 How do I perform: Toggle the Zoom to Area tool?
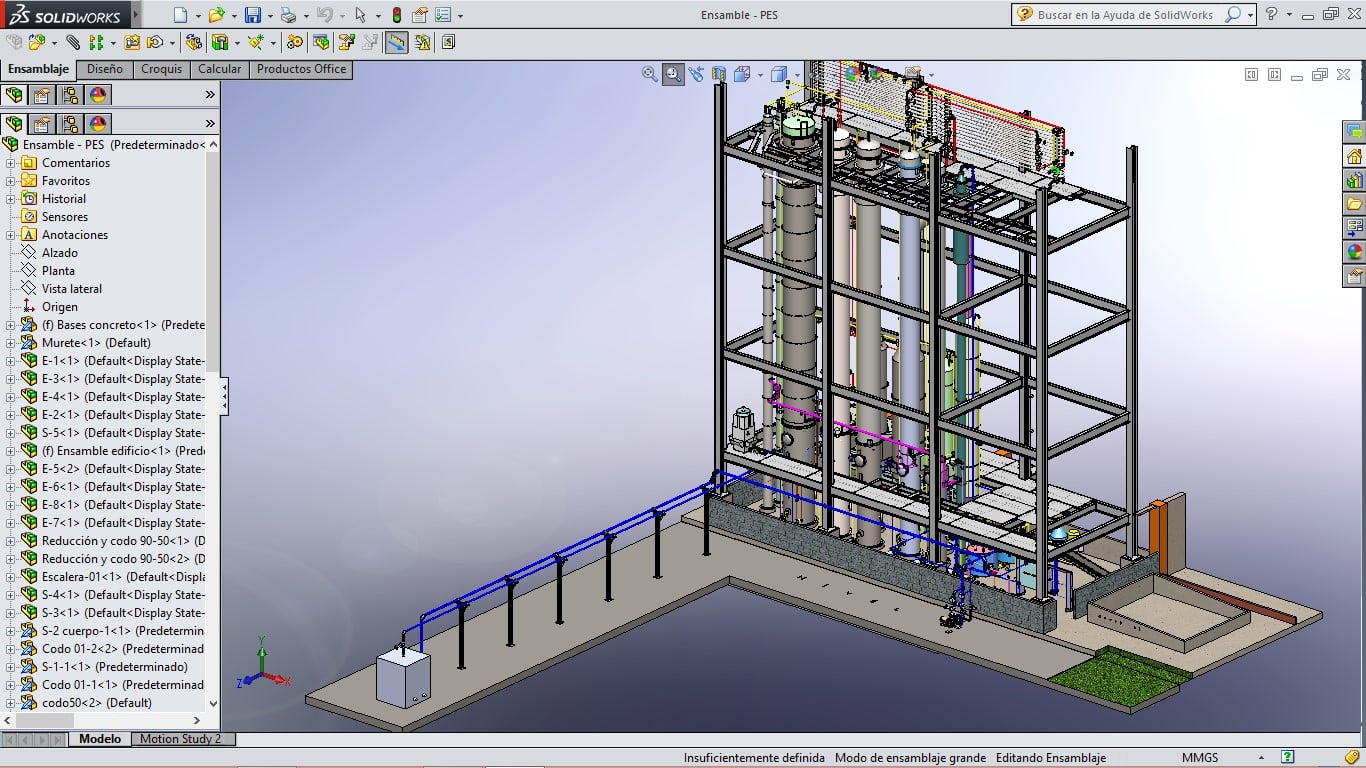click(673, 74)
